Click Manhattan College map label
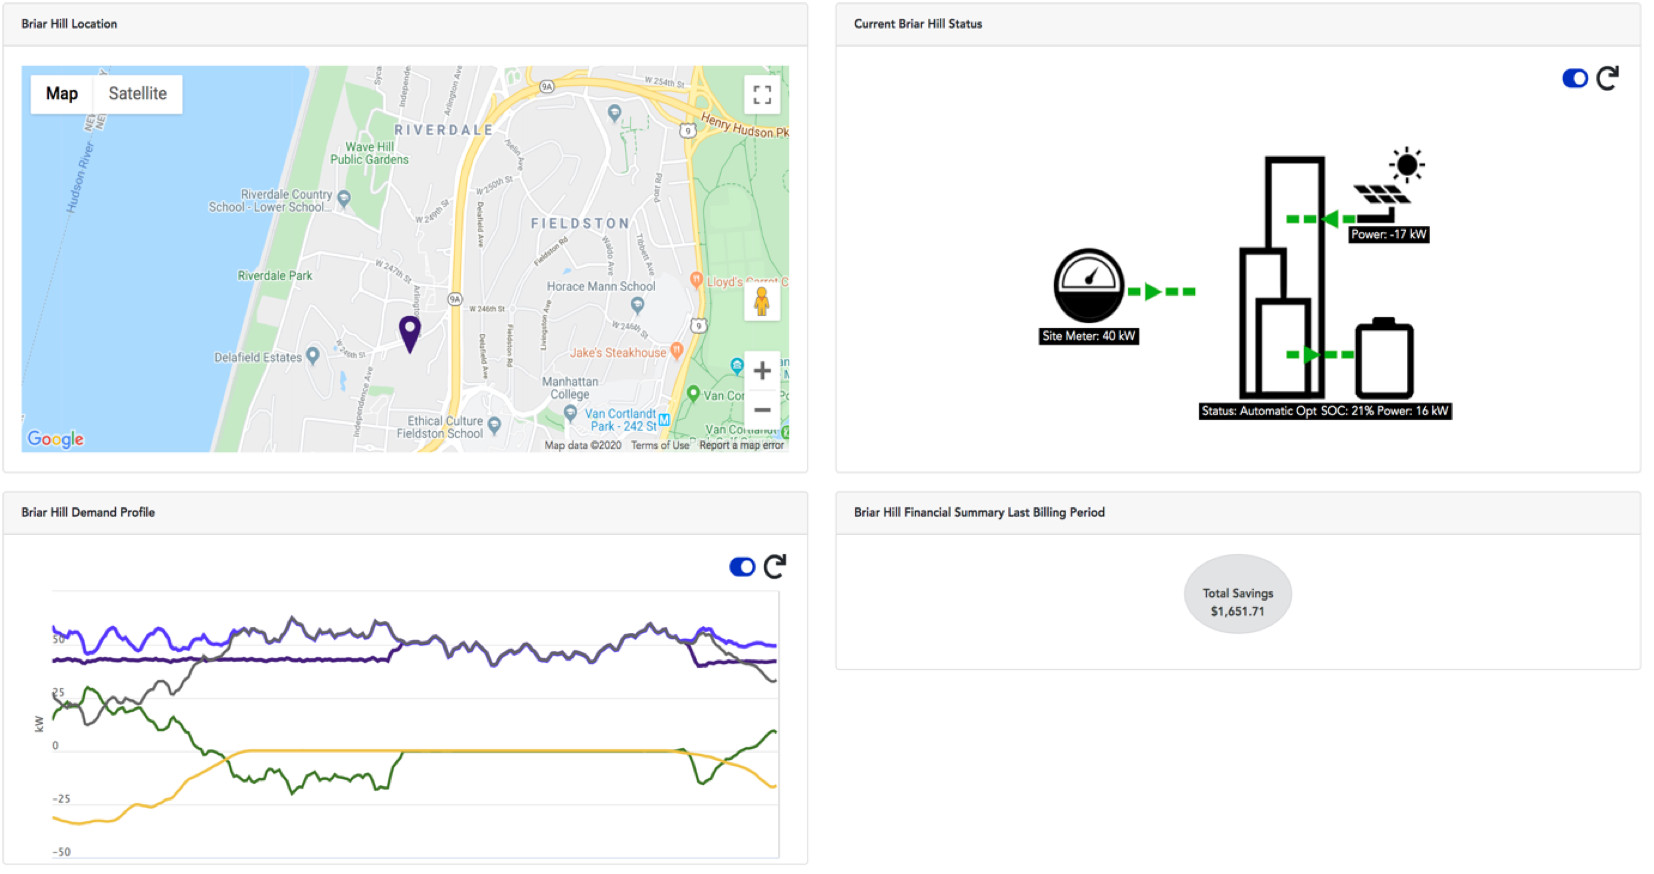This screenshot has height=874, width=1654. point(570,388)
